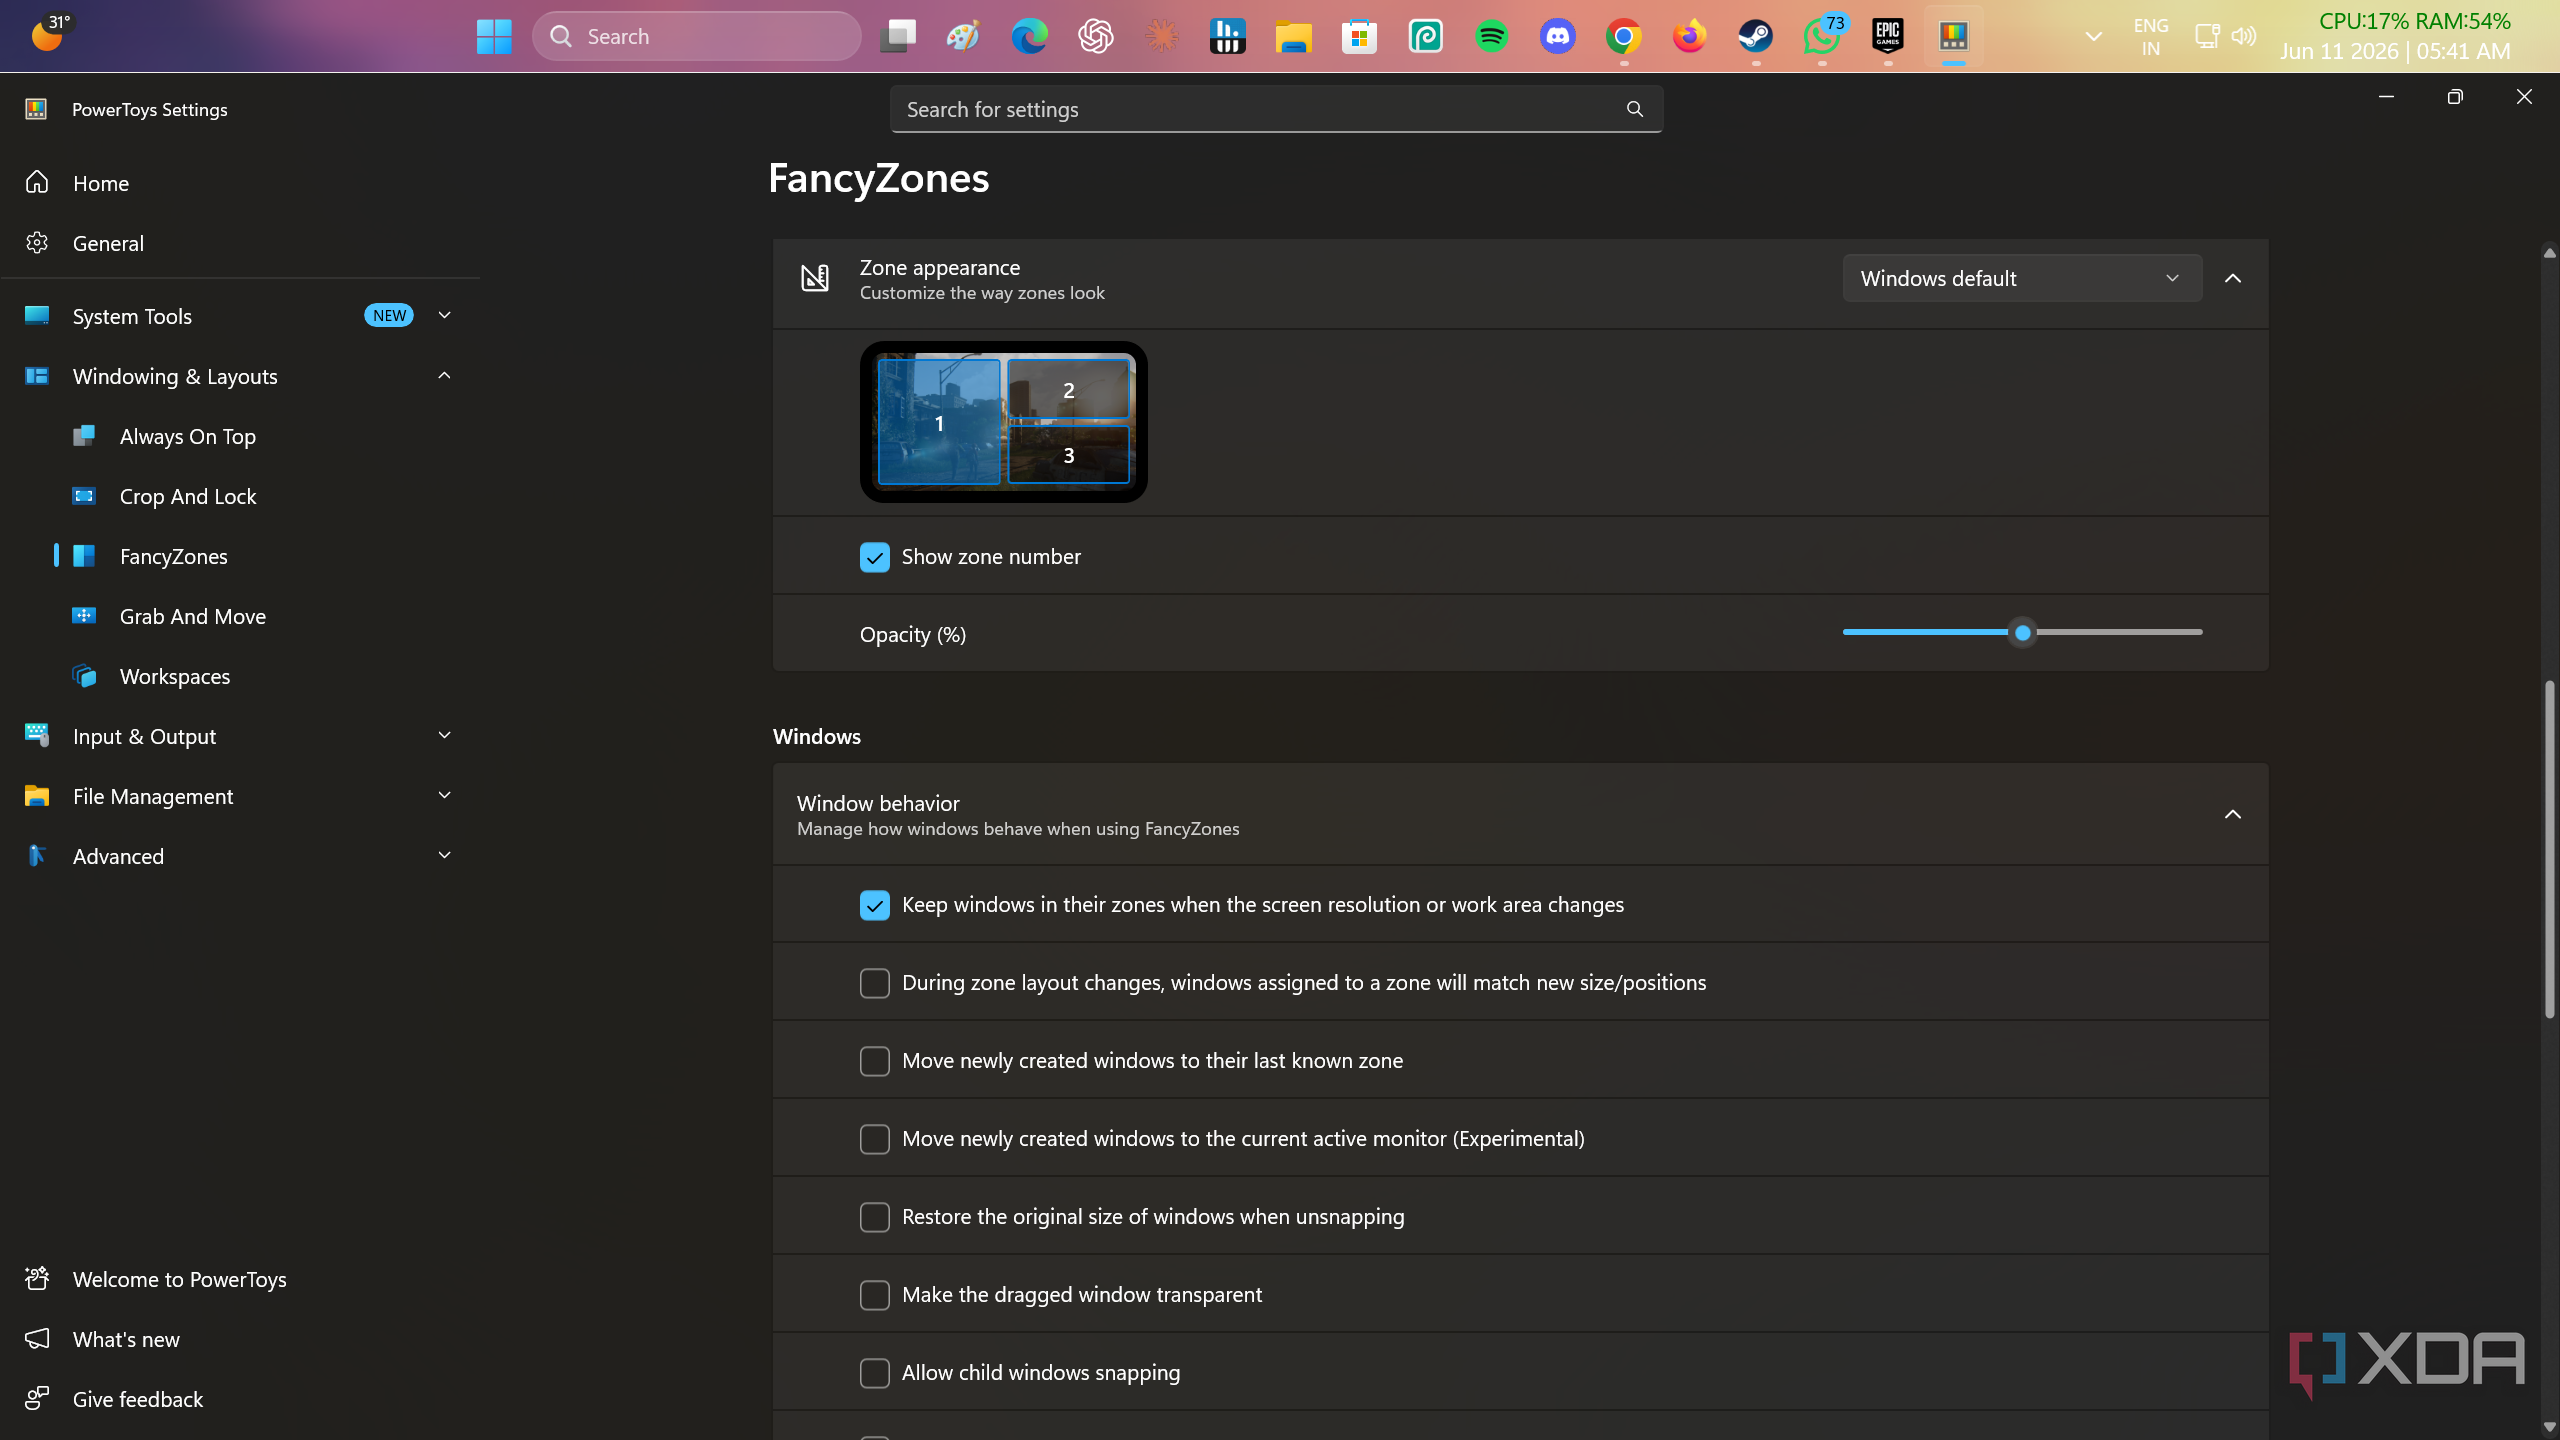This screenshot has height=1440, width=2560.
Task: Click the search magnifier in settings search
Action: tap(1635, 109)
